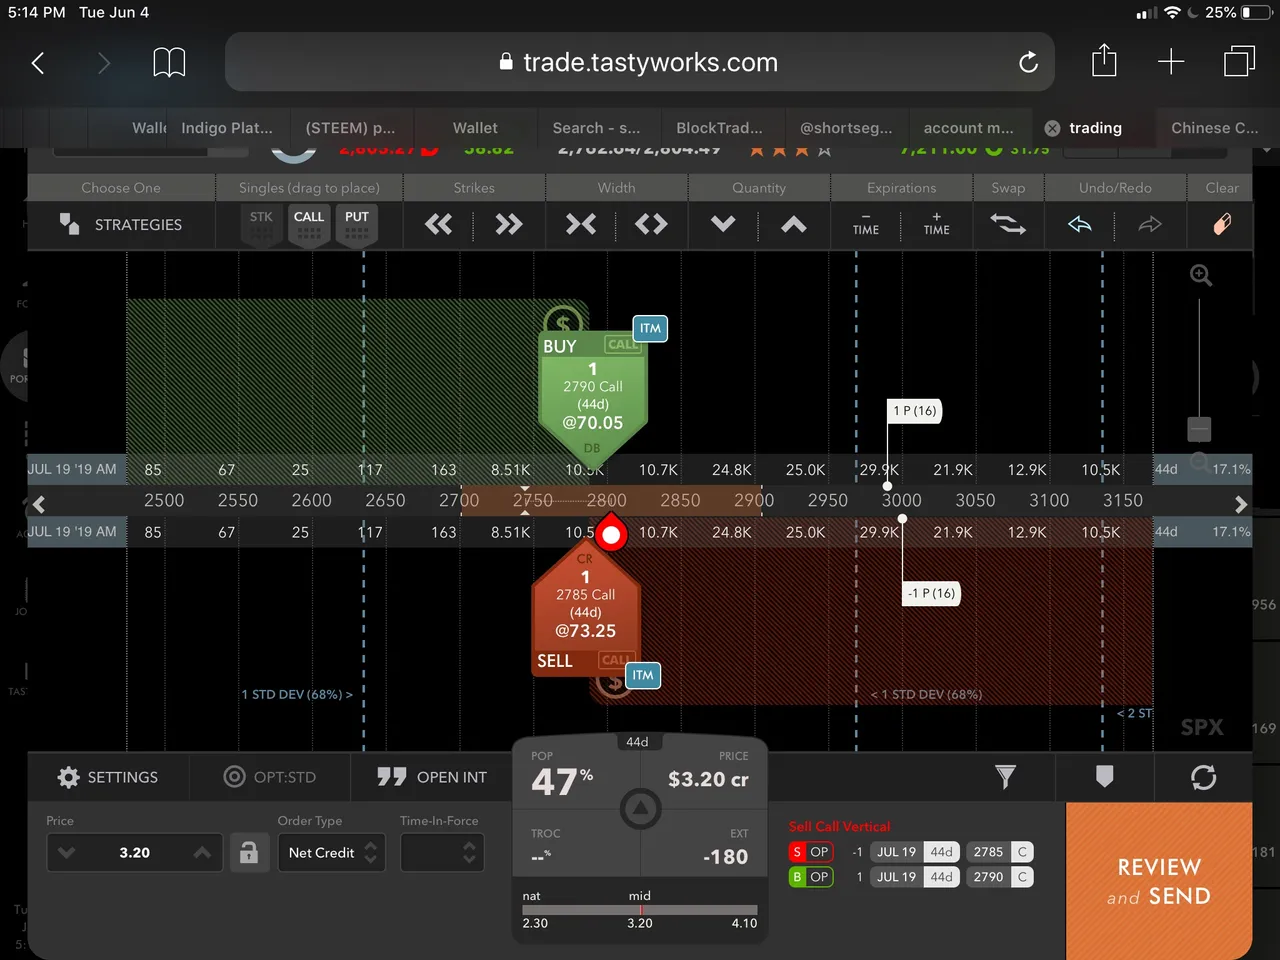Lower the price with down stepper
Screen dimensions: 1280x960
[x=66, y=853]
